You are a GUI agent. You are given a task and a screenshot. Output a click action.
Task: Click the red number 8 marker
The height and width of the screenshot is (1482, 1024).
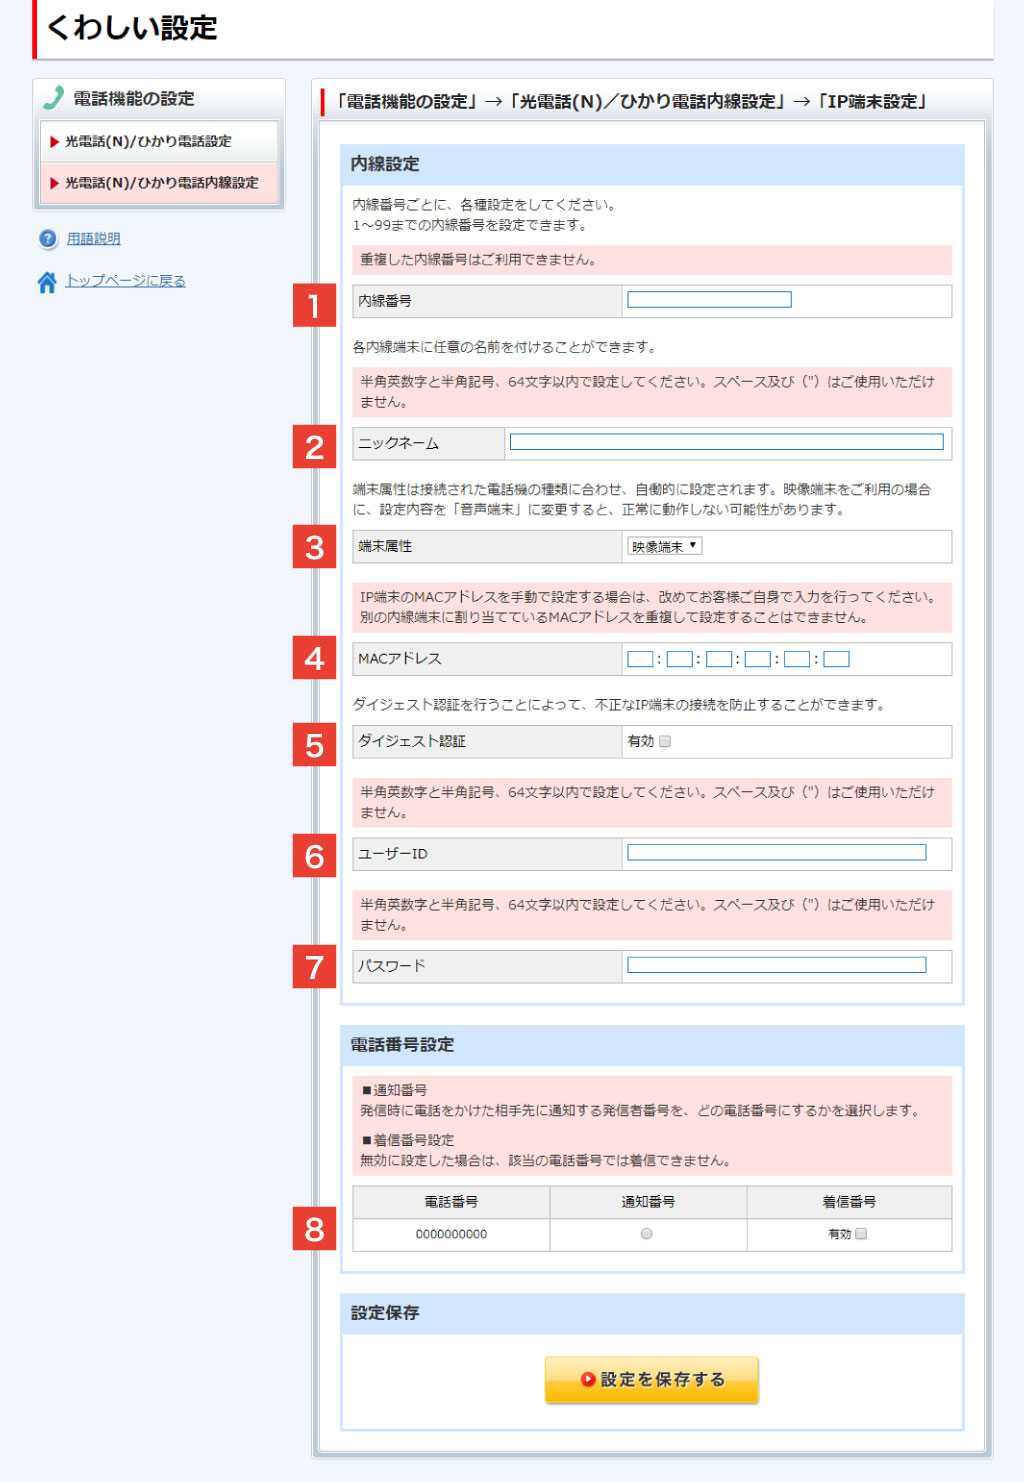314,1229
